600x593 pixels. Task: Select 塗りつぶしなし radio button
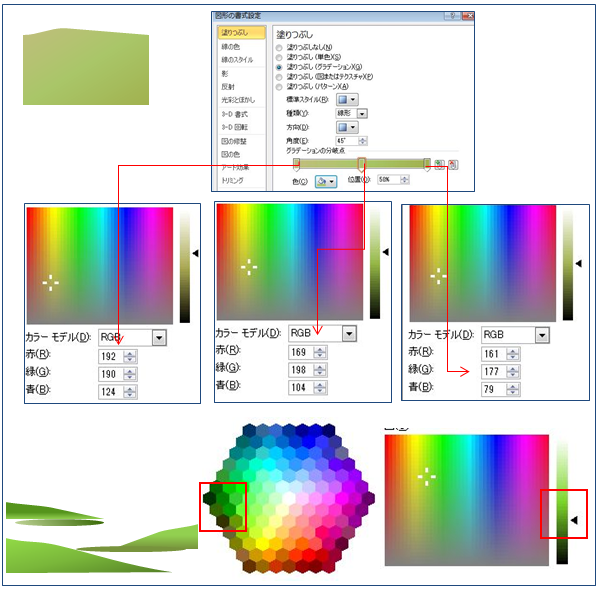(278, 48)
